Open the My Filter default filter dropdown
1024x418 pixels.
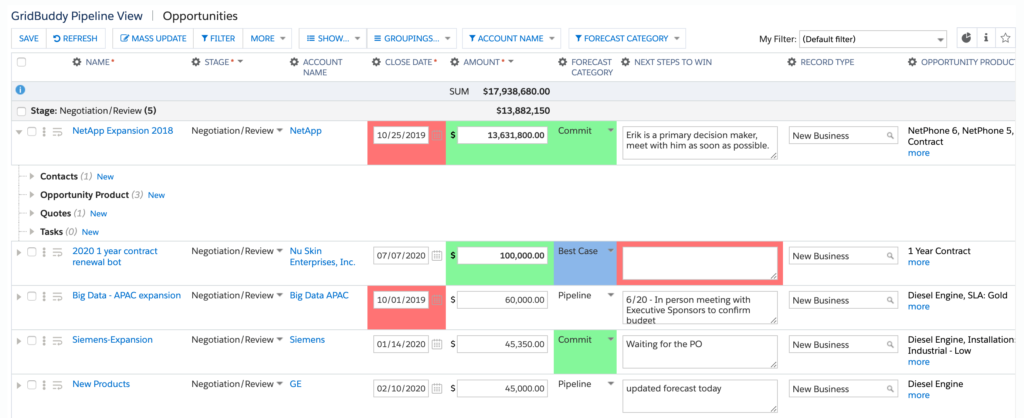[873, 39]
